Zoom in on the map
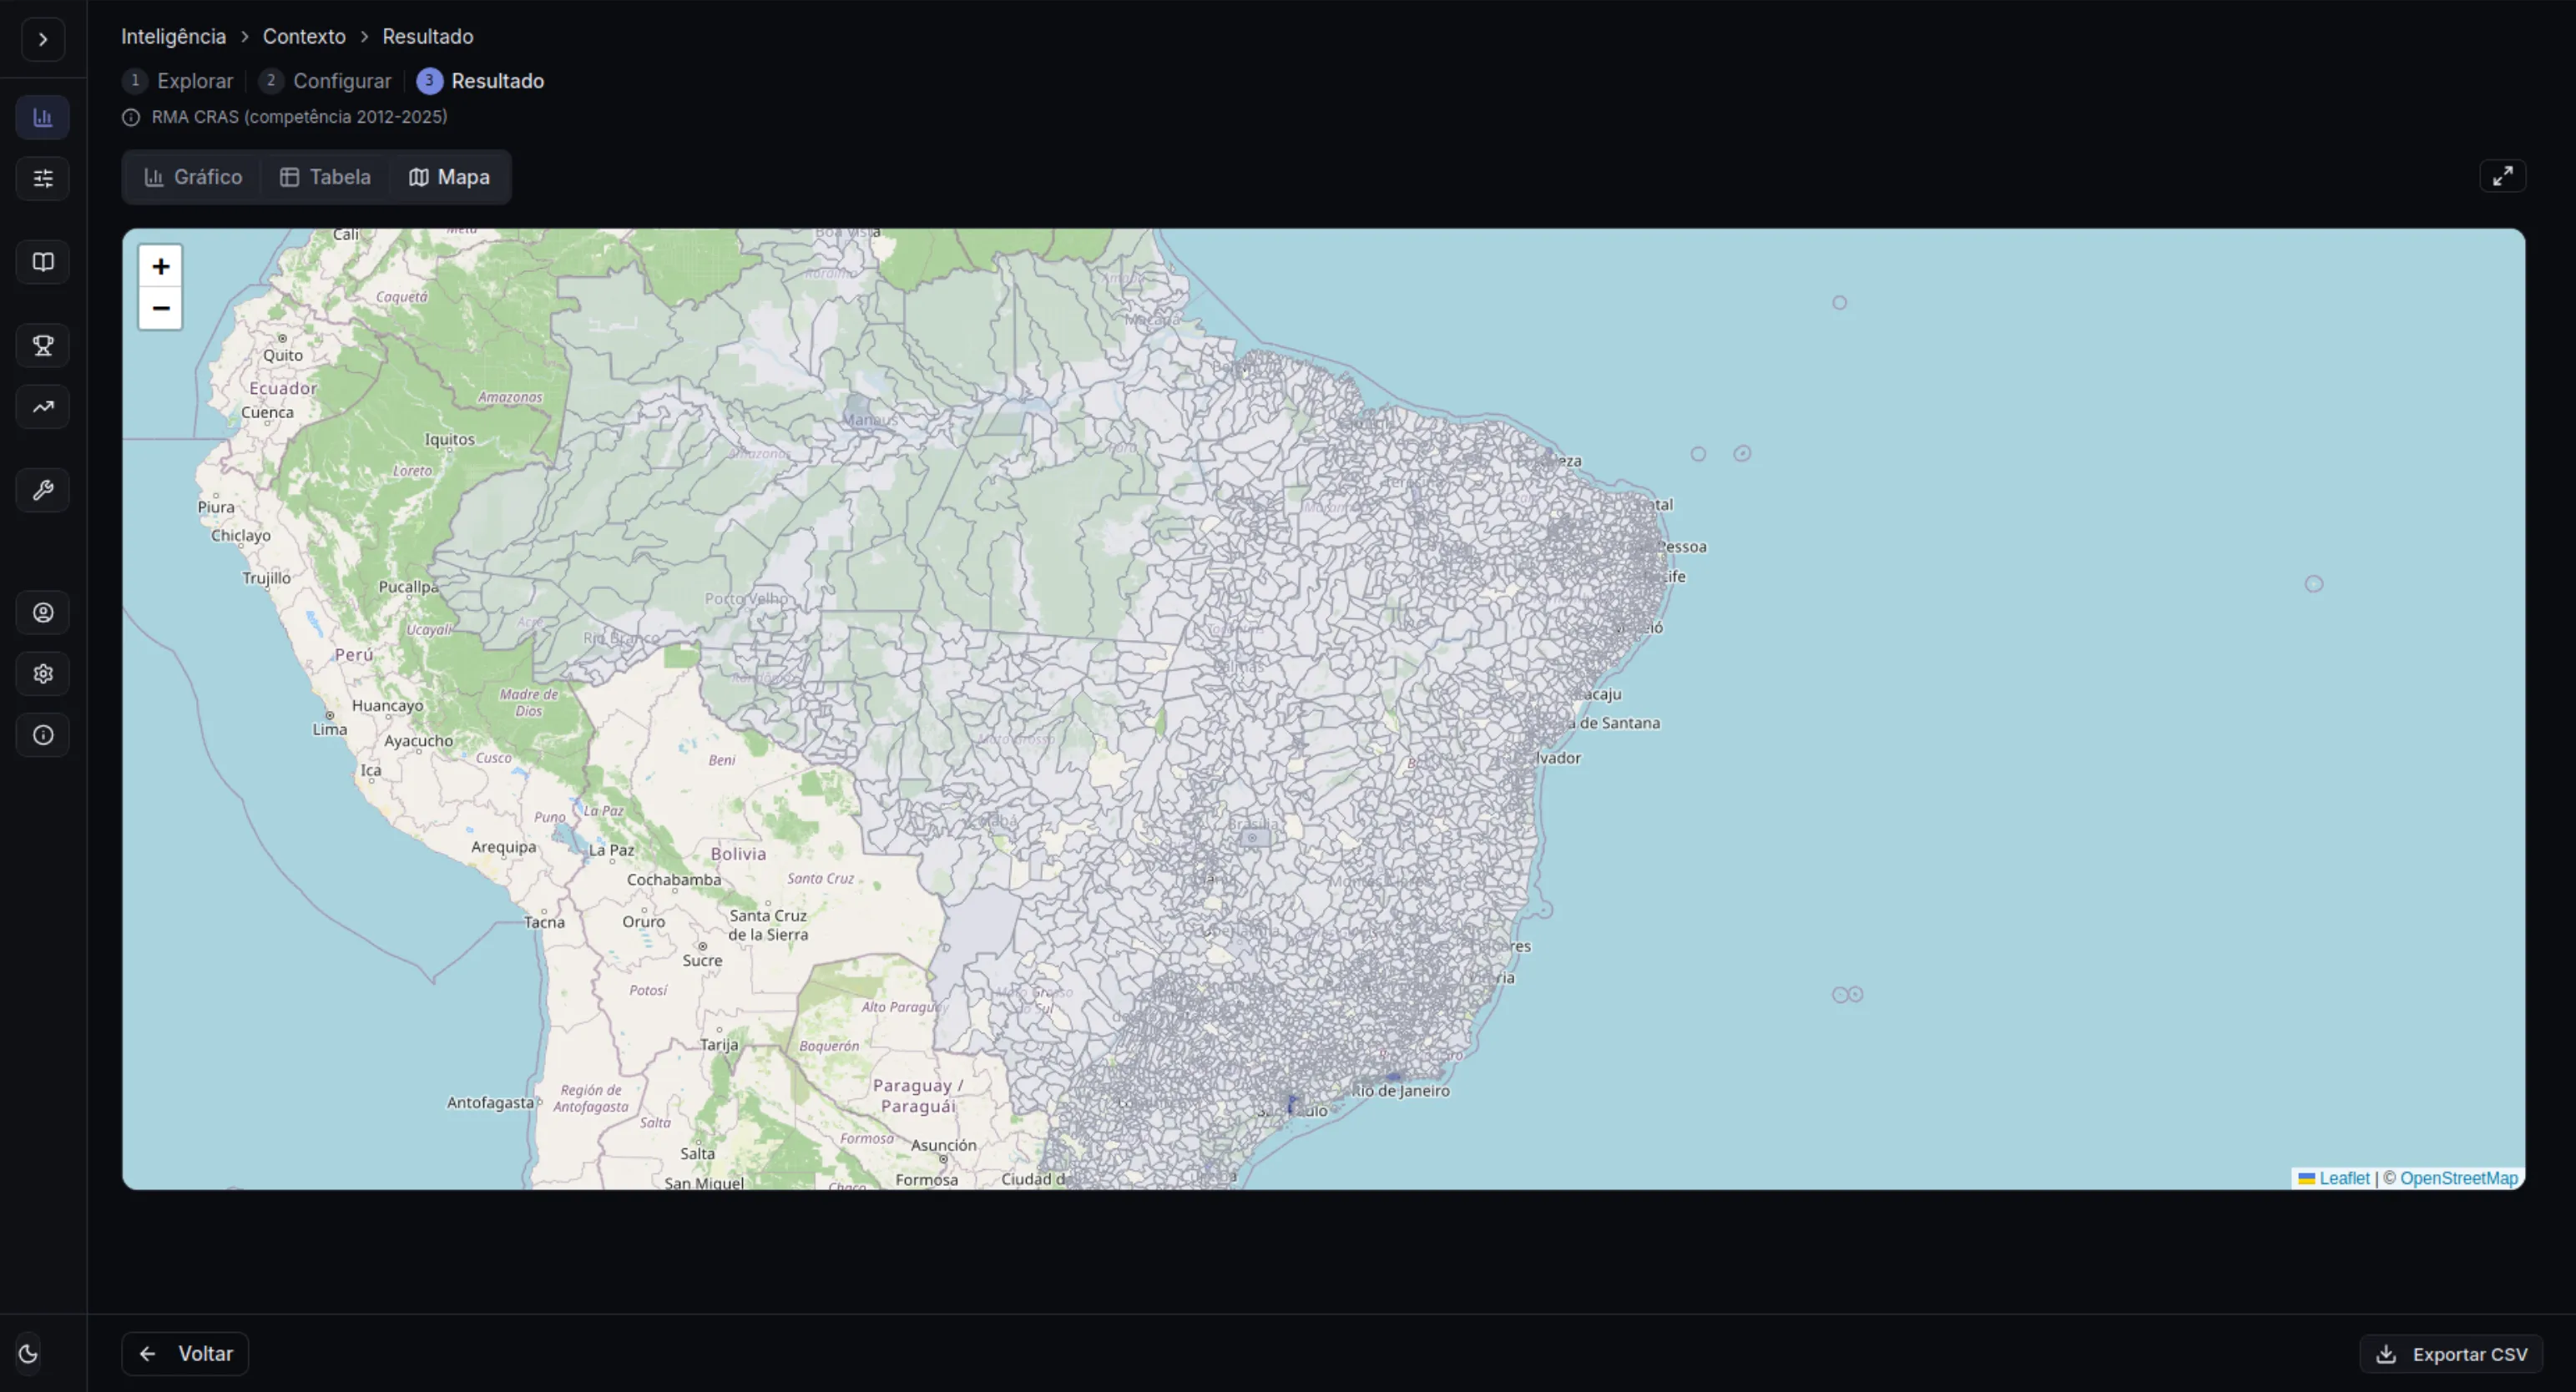Screen dimensions: 2576x1392 tap(160, 267)
